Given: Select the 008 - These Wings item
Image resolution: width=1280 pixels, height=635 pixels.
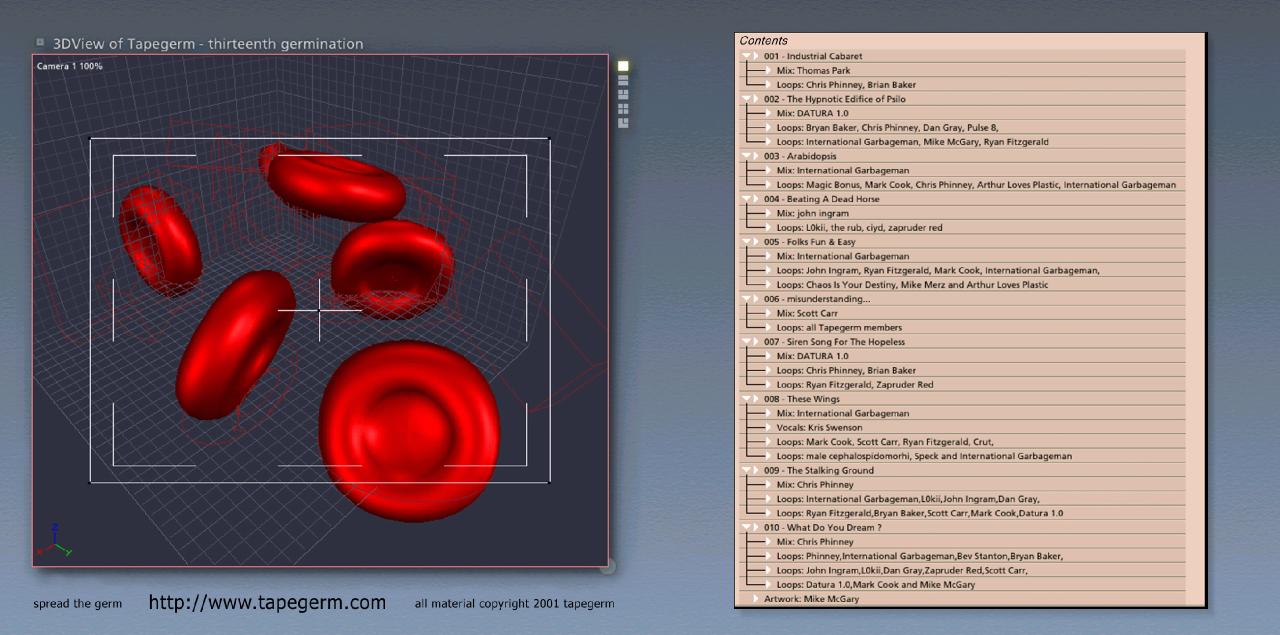Looking at the screenshot, I should tap(802, 399).
